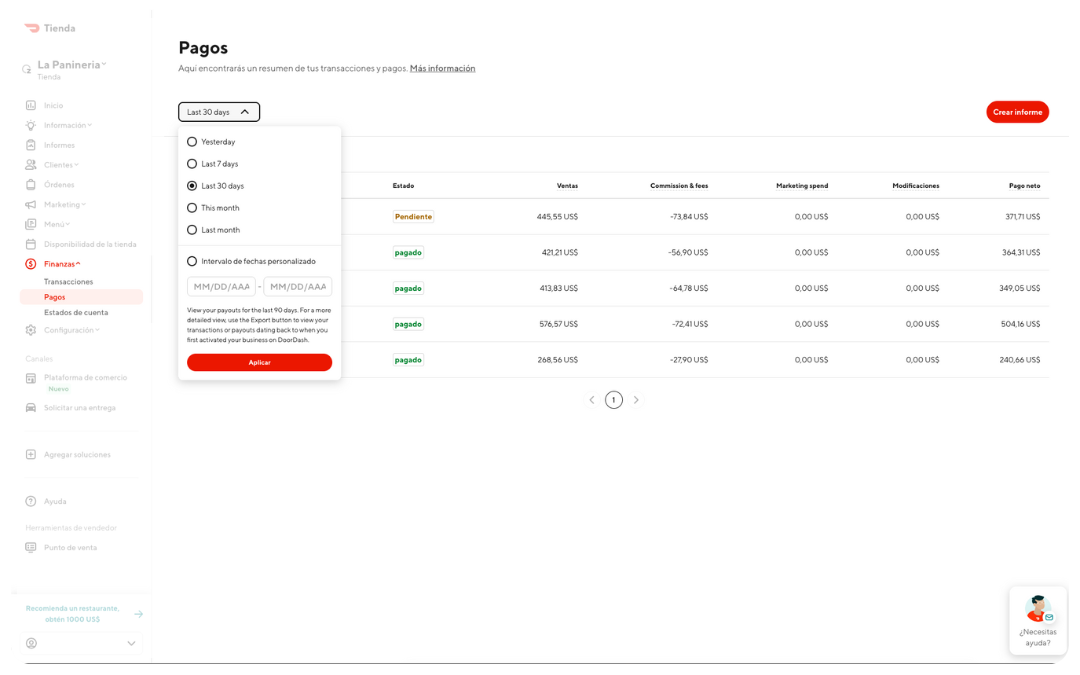
Task: Open the Informes reports icon
Action: coord(31,144)
